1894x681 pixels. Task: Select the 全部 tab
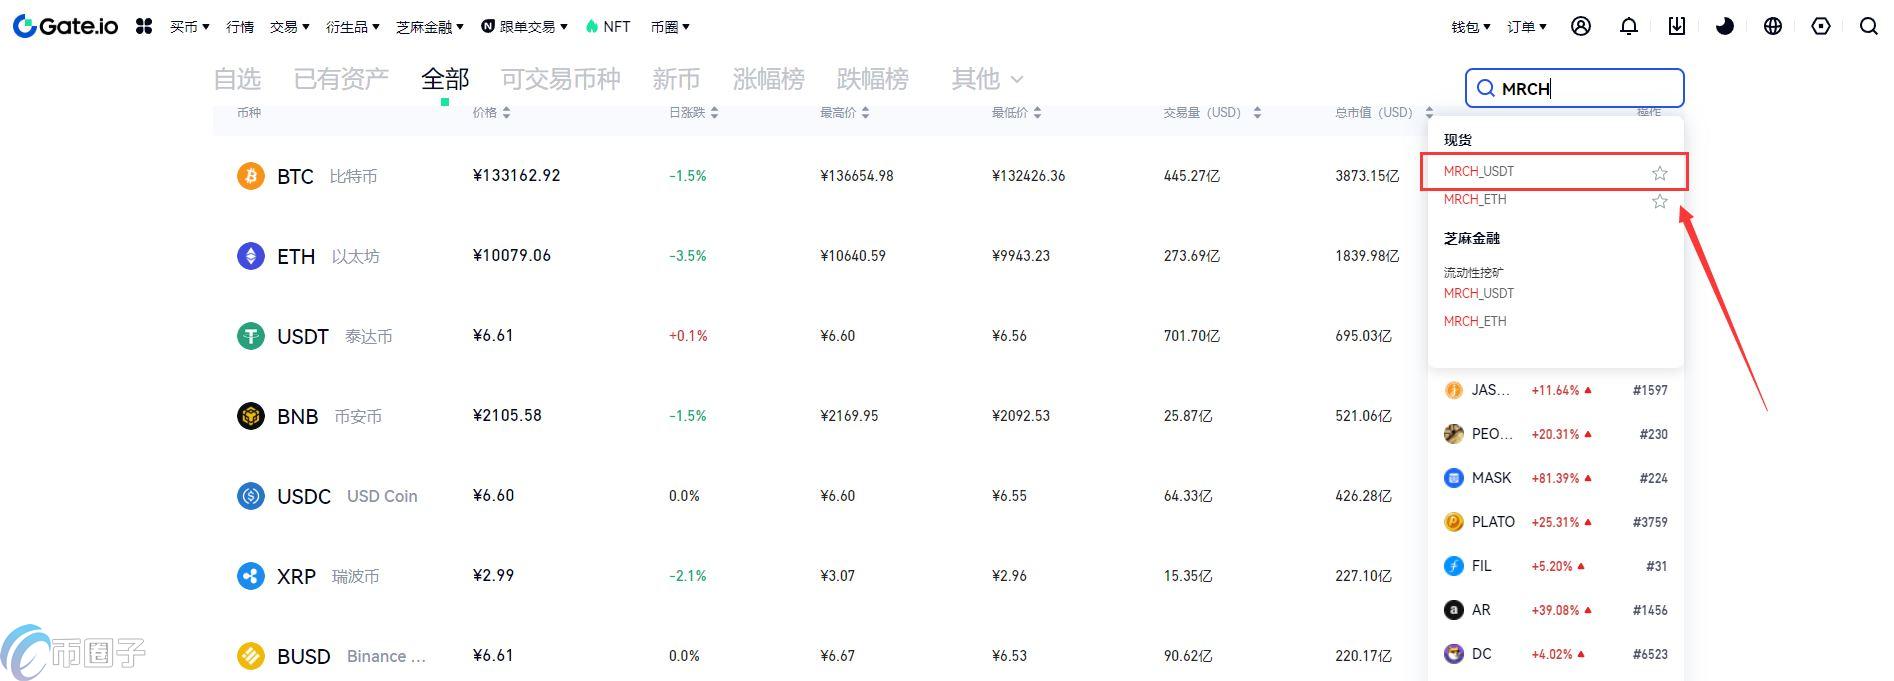[445, 79]
